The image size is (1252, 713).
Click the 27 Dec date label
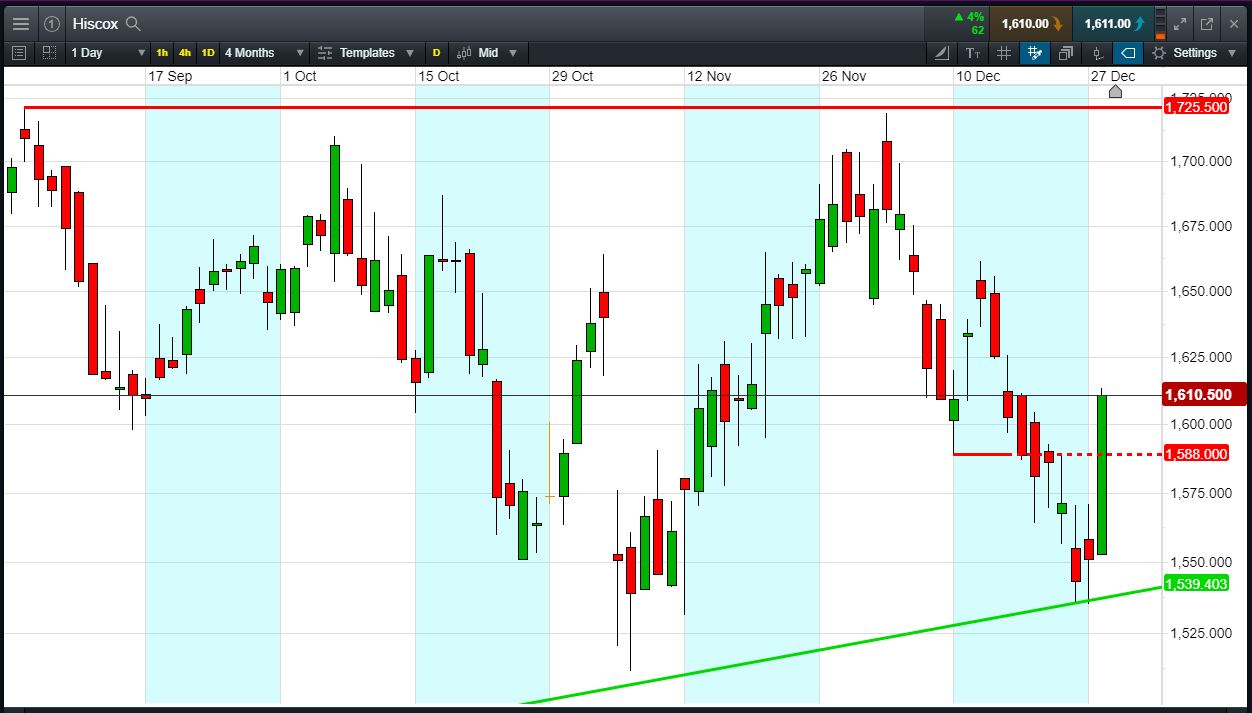tap(1113, 76)
